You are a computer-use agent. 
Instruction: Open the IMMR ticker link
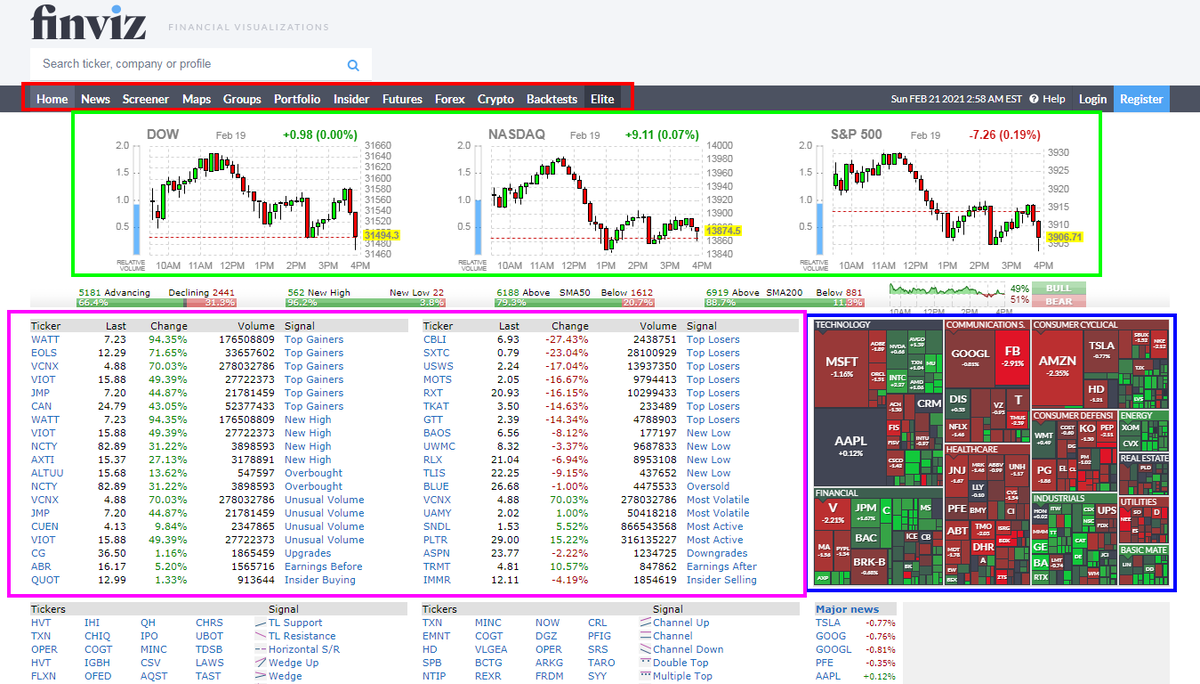pos(437,580)
